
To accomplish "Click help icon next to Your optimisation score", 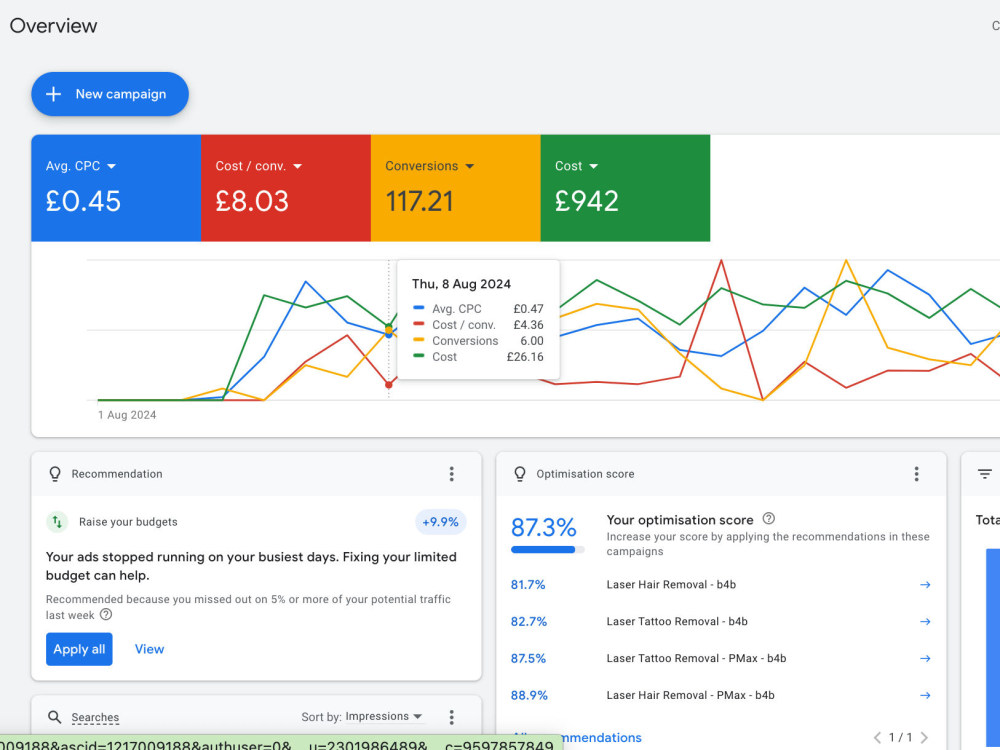I will pyautogui.click(x=769, y=518).
